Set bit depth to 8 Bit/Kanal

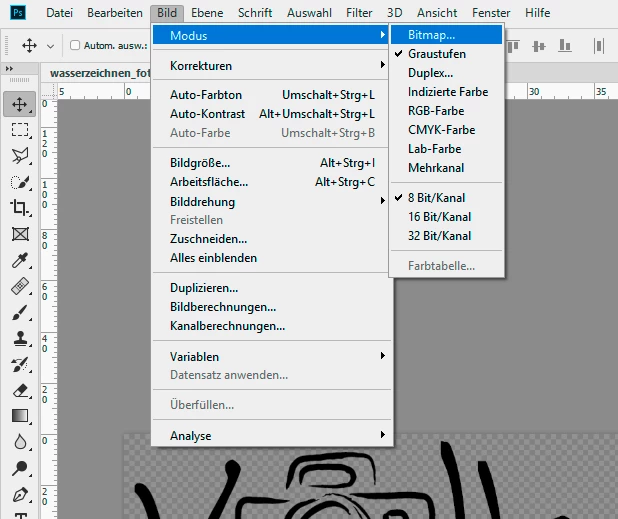click(447, 198)
